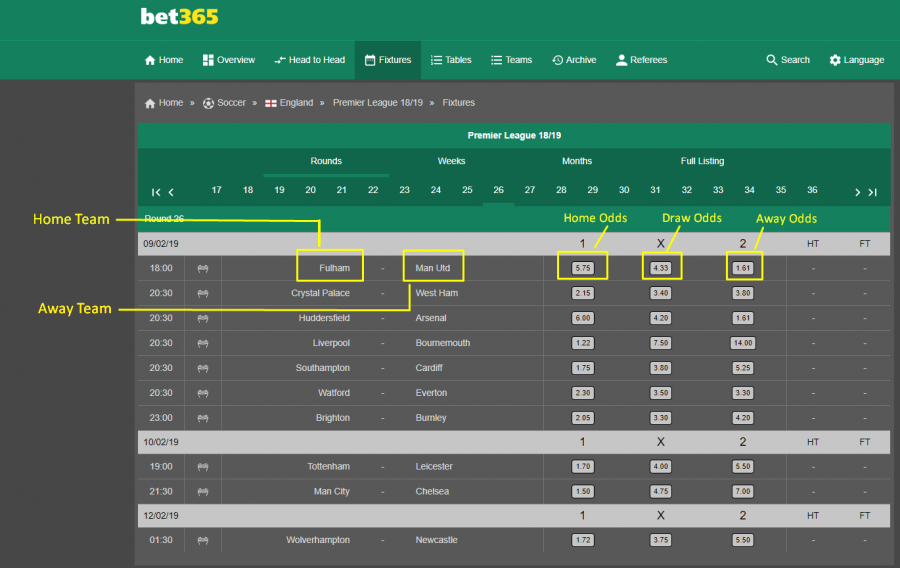Click Fulham match head-to-head icon
Screen dimensions: 900x568
(x=203, y=269)
